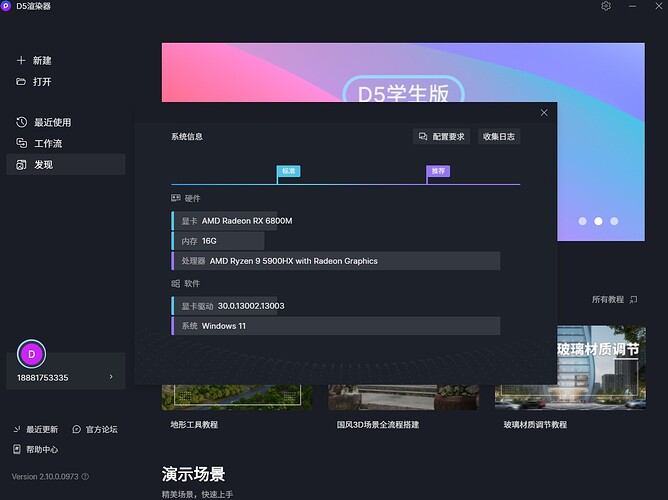The width and height of the screenshot is (668, 500).
Task: Click the plus icon beside 新建
Action: [21, 60]
